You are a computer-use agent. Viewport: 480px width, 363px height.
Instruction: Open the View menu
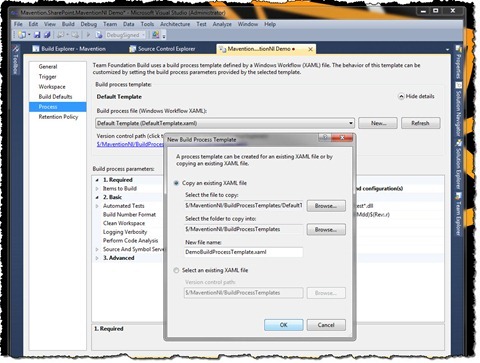[50, 24]
